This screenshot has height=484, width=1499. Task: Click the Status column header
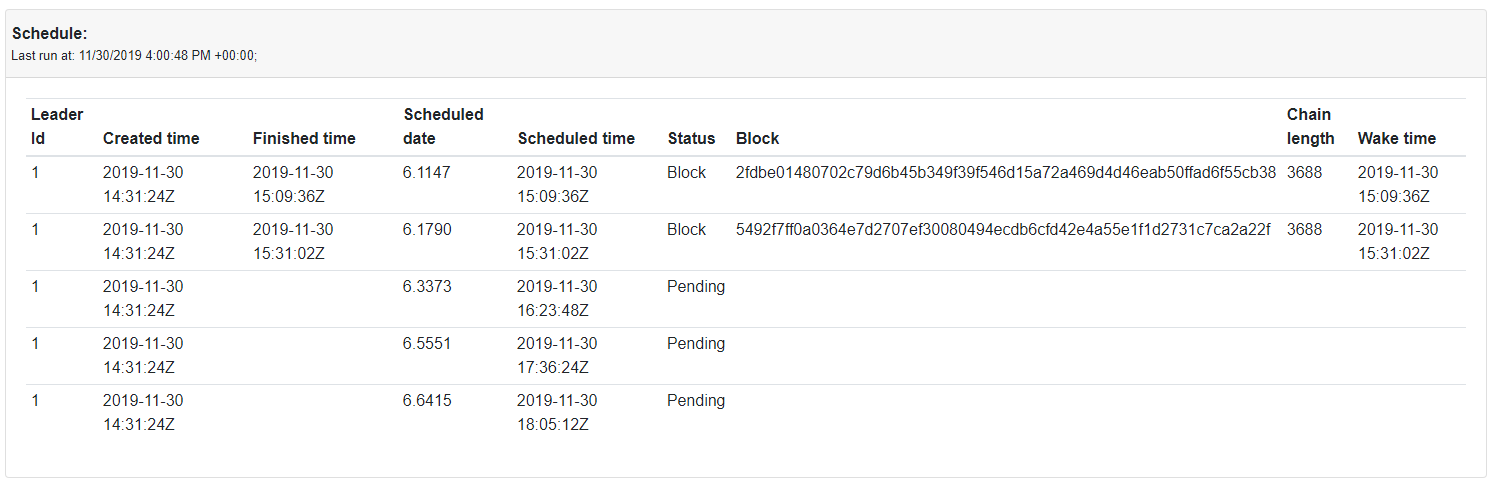[692, 138]
